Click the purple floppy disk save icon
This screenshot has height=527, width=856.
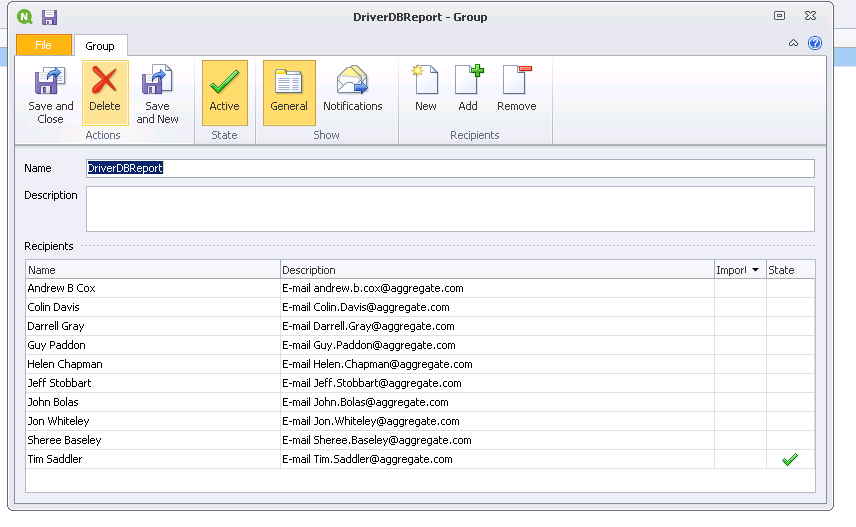(x=50, y=17)
